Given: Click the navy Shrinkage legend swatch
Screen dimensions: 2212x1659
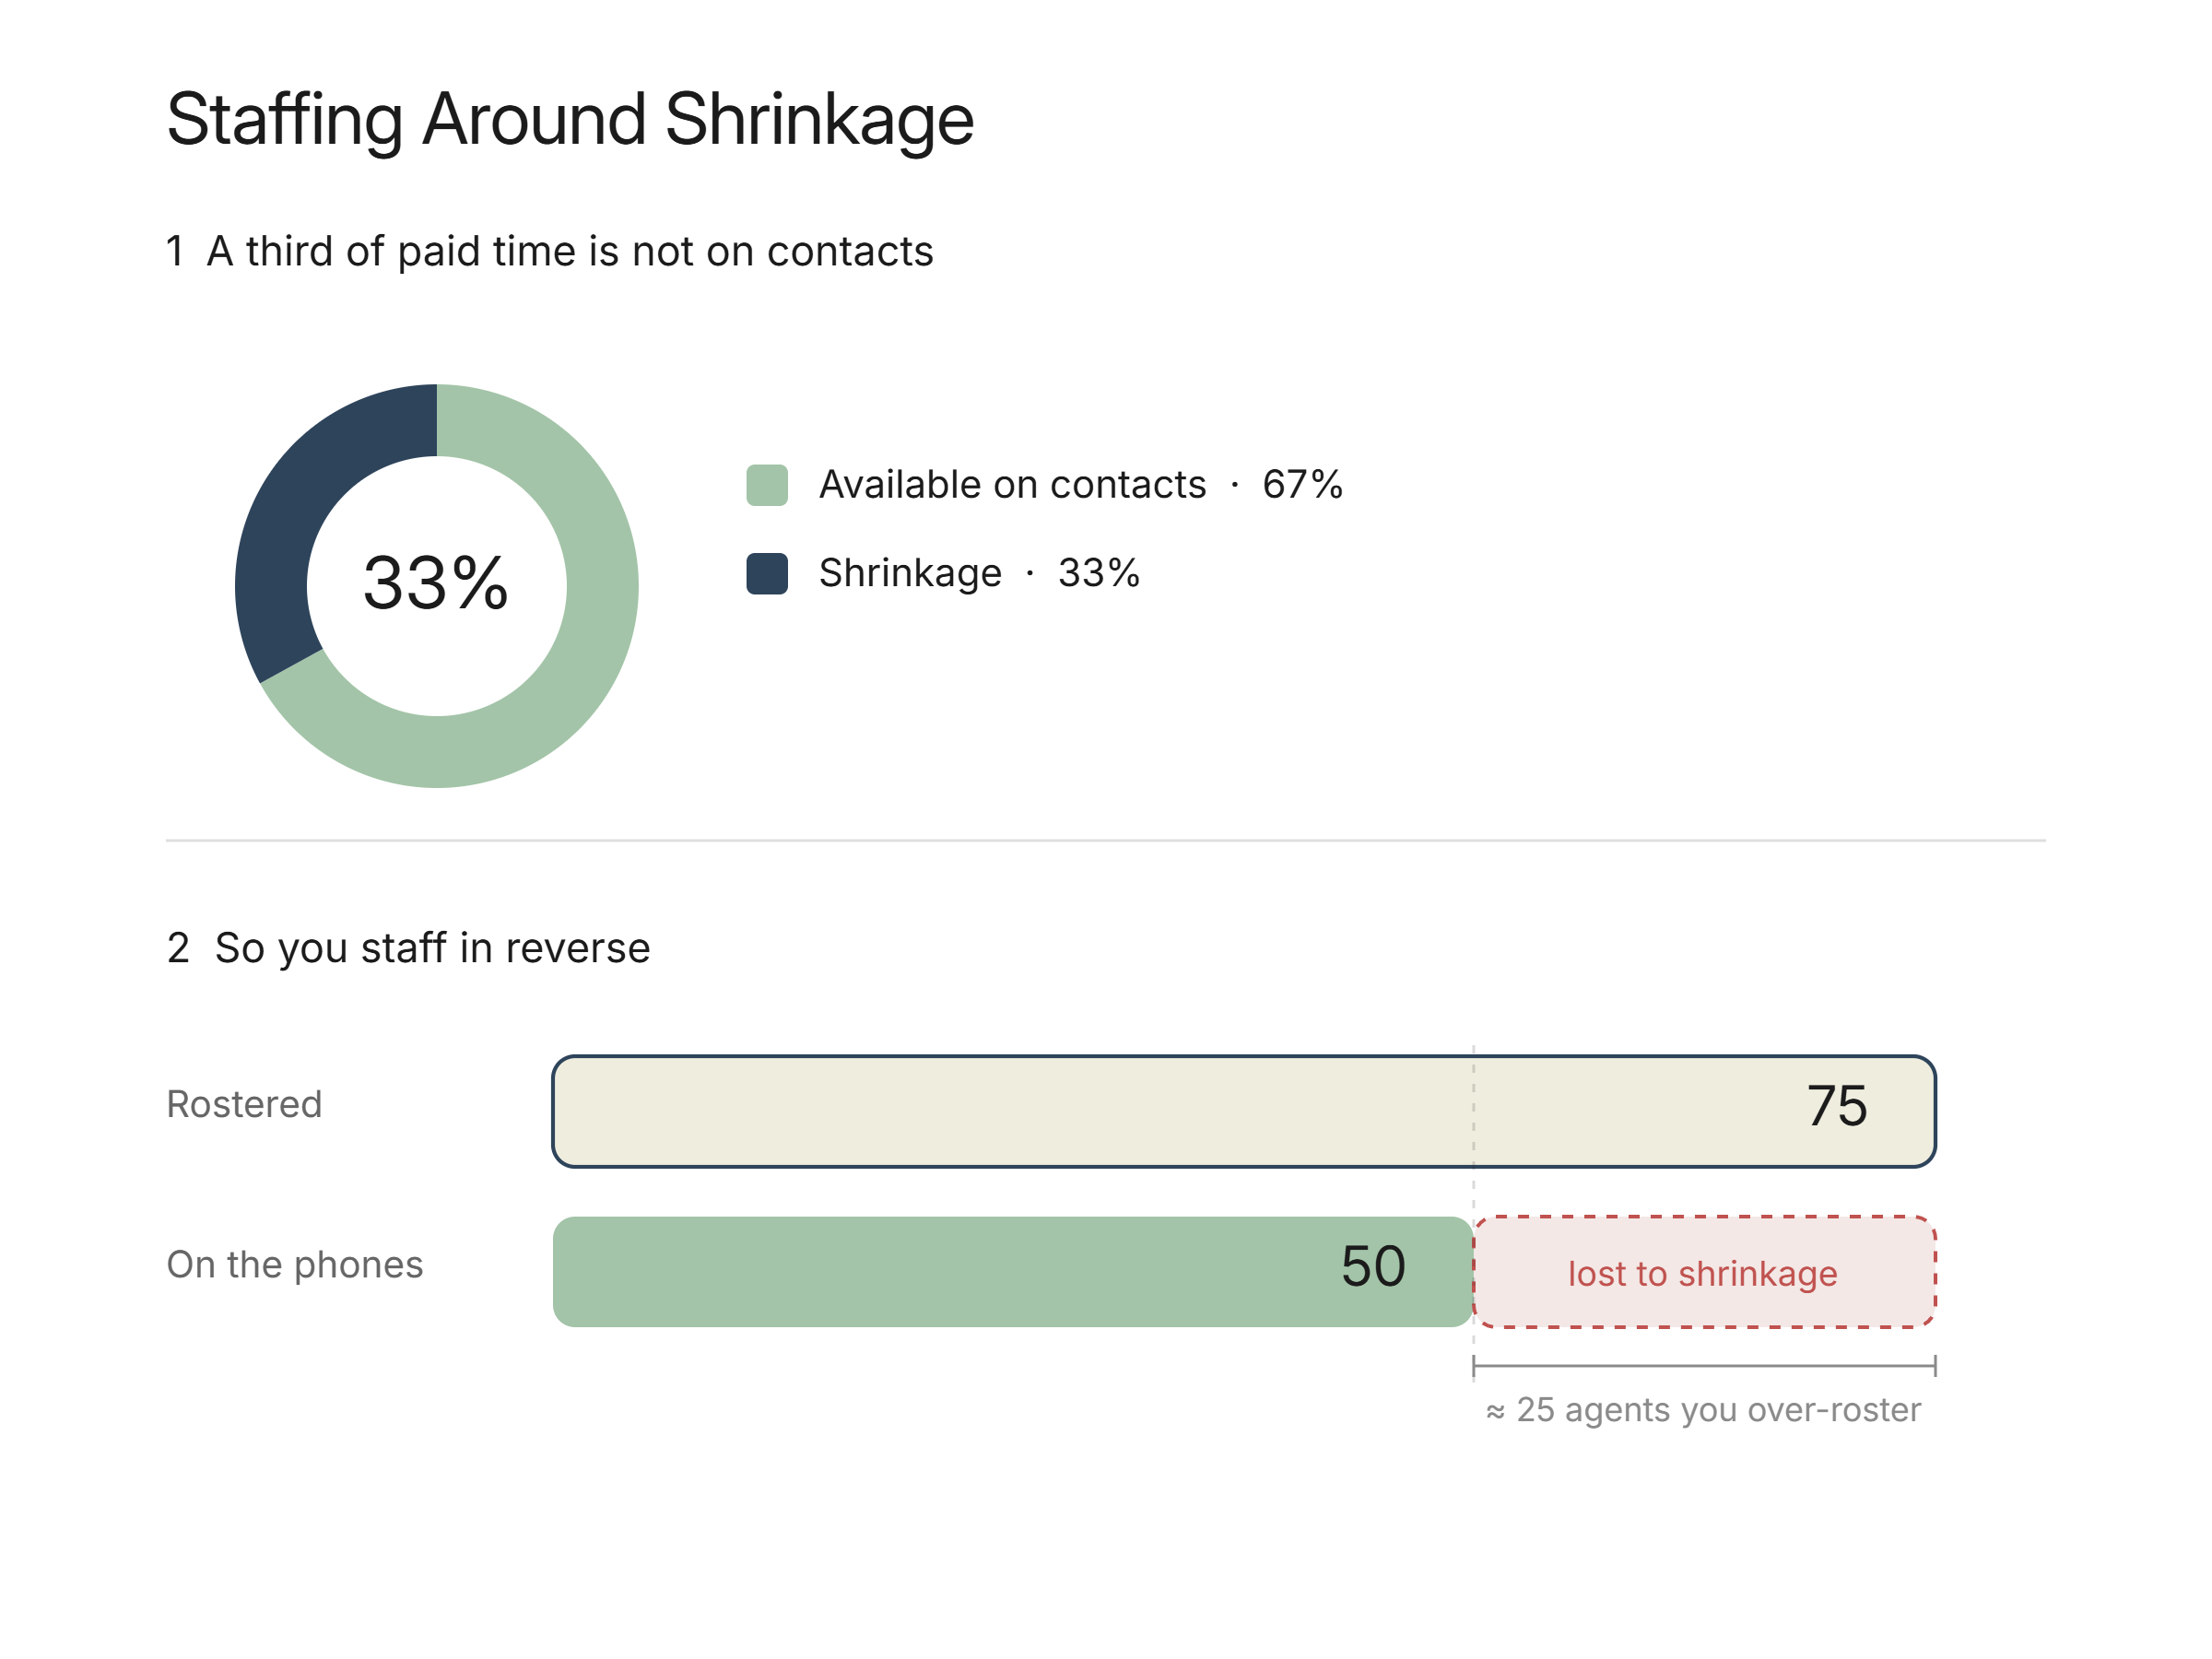Looking at the screenshot, I should (767, 574).
